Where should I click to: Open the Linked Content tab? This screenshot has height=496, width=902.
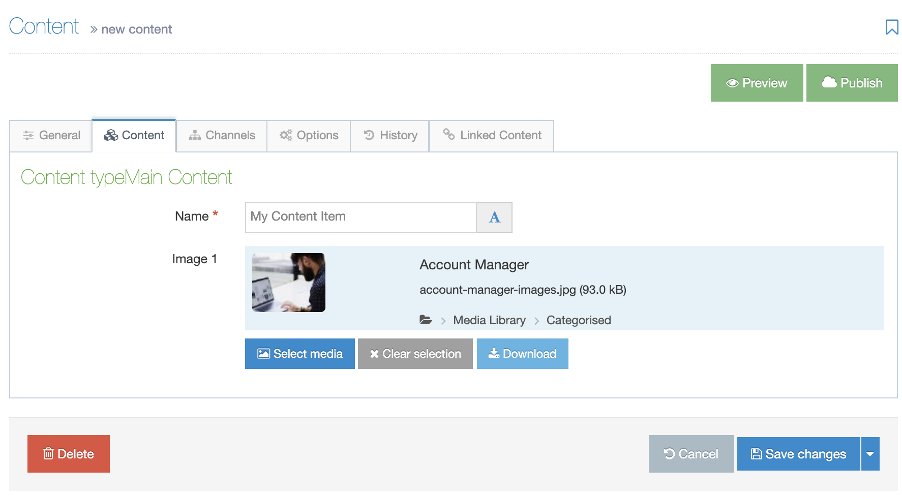tap(491, 136)
